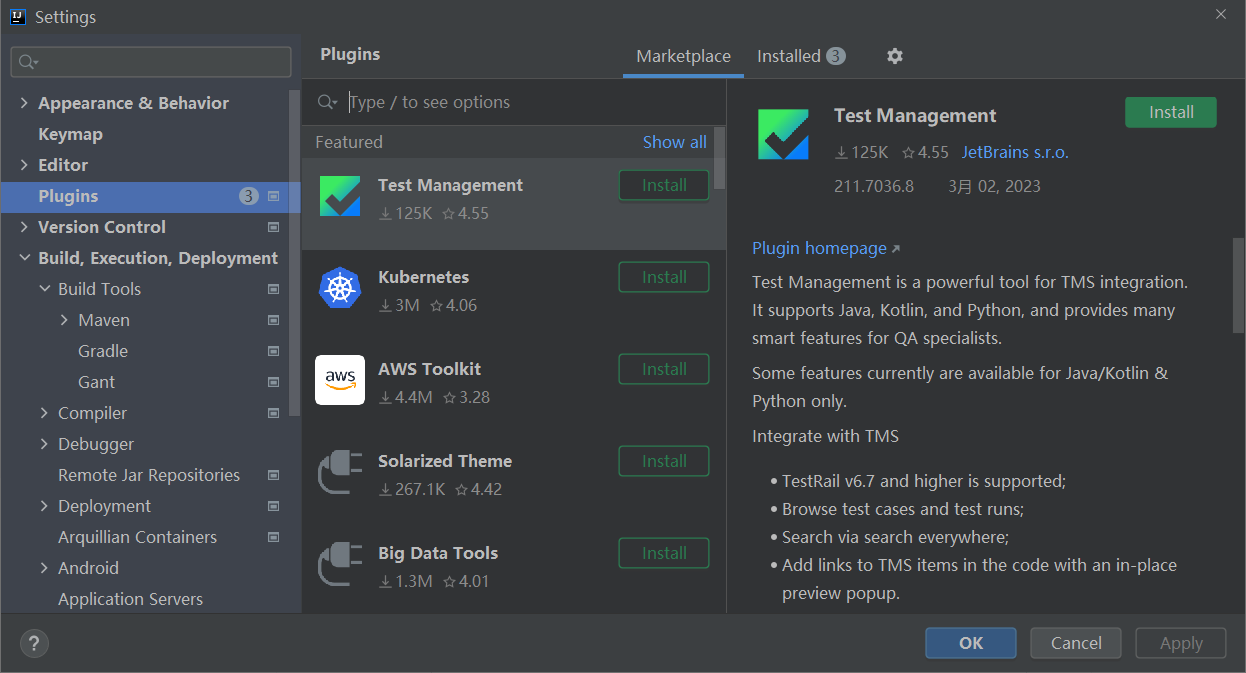Click the Plugins update count badge
This screenshot has height=673, width=1246.
tap(249, 196)
